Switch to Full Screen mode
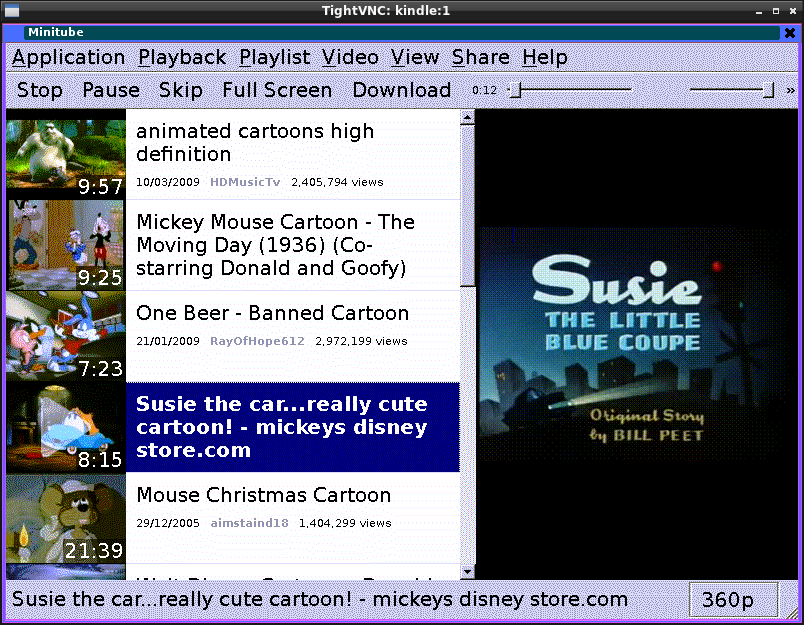This screenshot has width=804, height=625. click(x=277, y=90)
